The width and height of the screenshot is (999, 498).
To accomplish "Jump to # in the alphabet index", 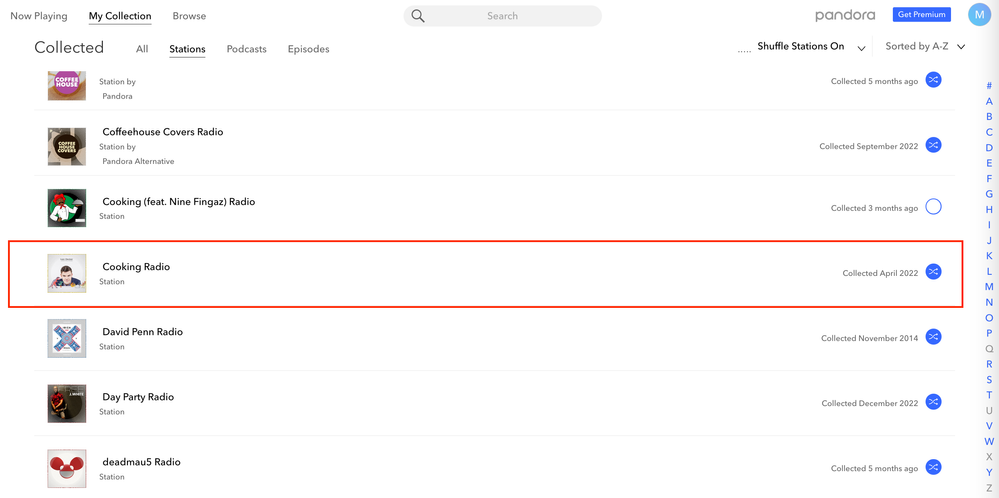I will (x=989, y=85).
